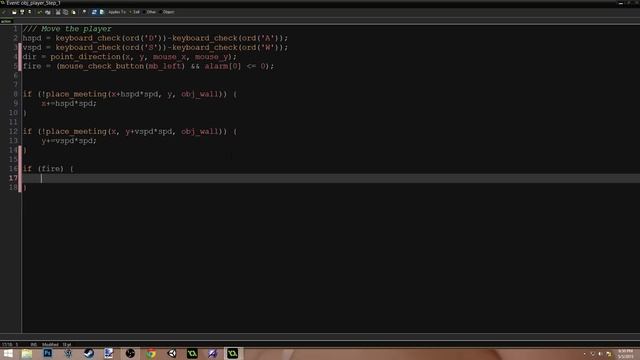Click the taskbar clock
Screen dimensions: 640x360
point(625,354)
